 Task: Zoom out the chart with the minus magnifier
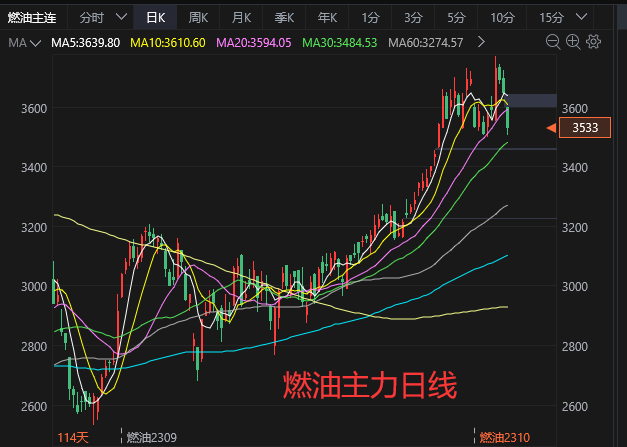pos(553,42)
